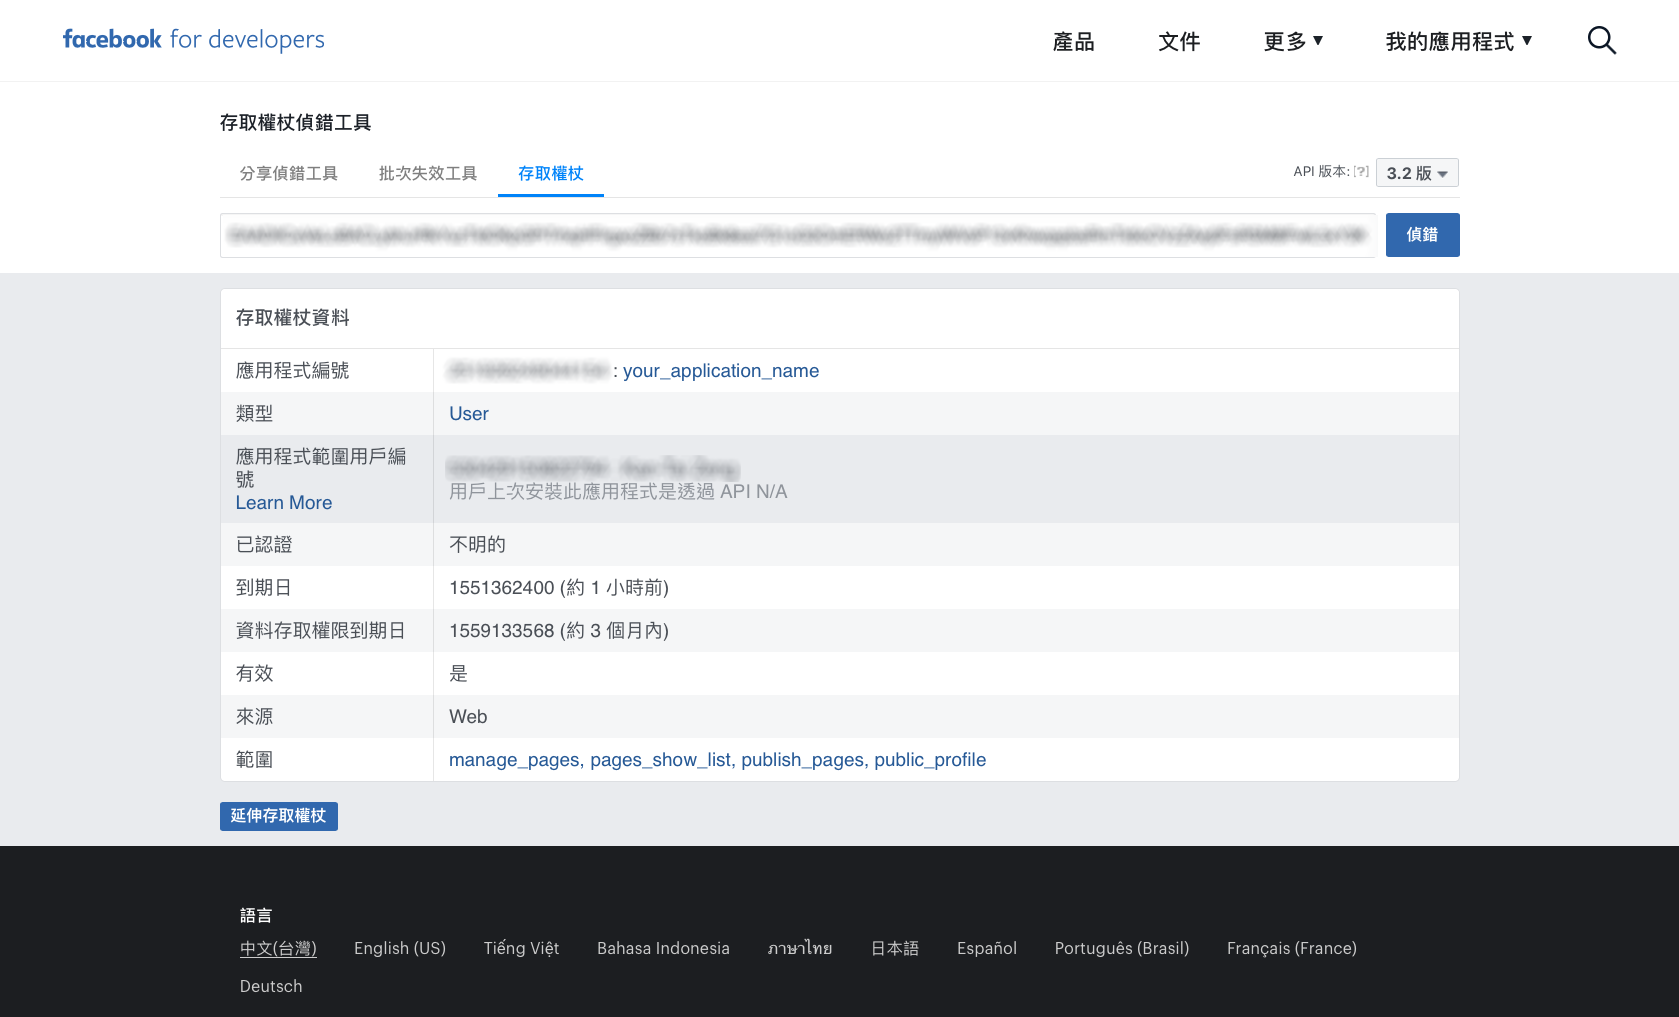1679x1017 pixels.
Task: Click the 延伸存取權杖 button
Action: click(279, 816)
